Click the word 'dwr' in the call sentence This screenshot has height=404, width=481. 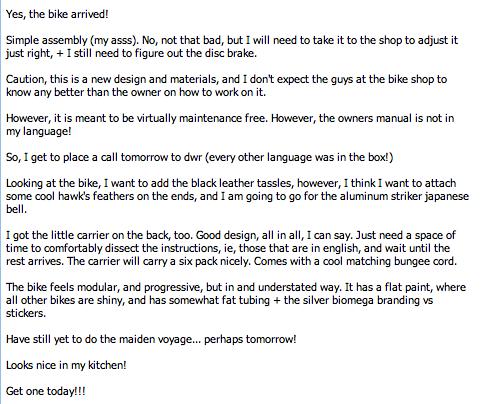click(x=193, y=157)
